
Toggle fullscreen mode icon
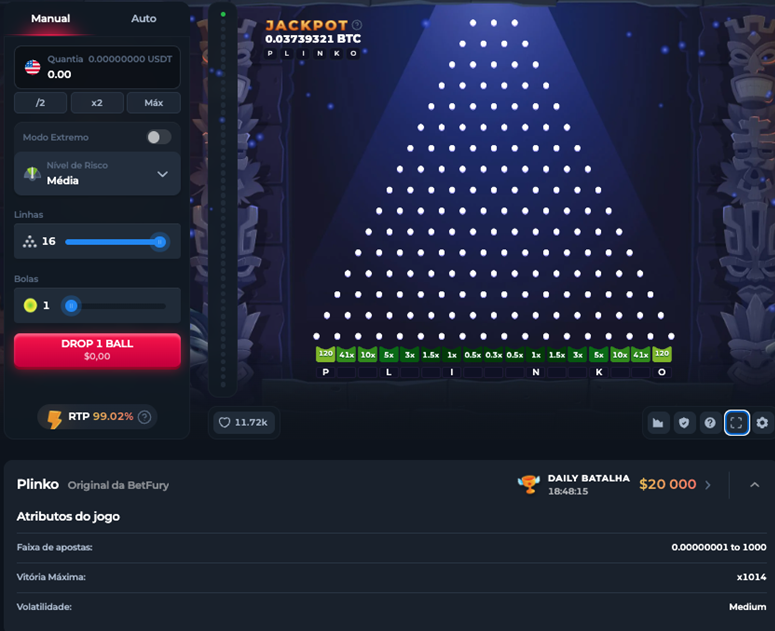coord(736,422)
